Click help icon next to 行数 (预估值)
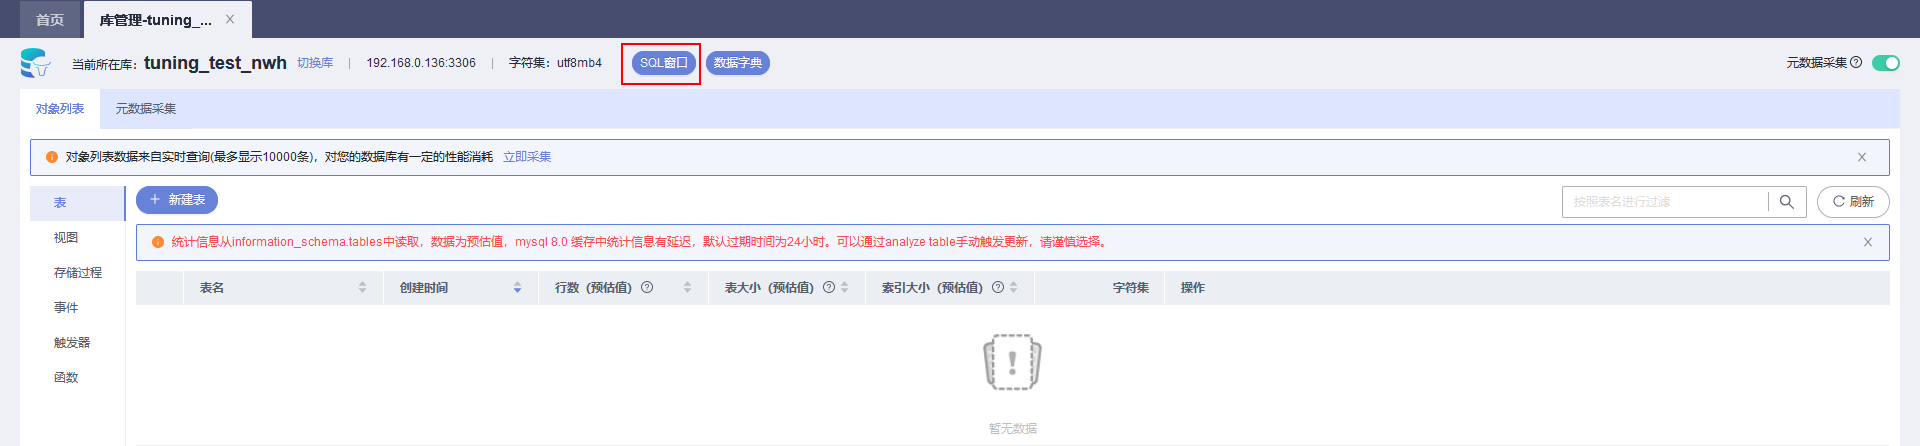1920x446 pixels. tap(647, 287)
